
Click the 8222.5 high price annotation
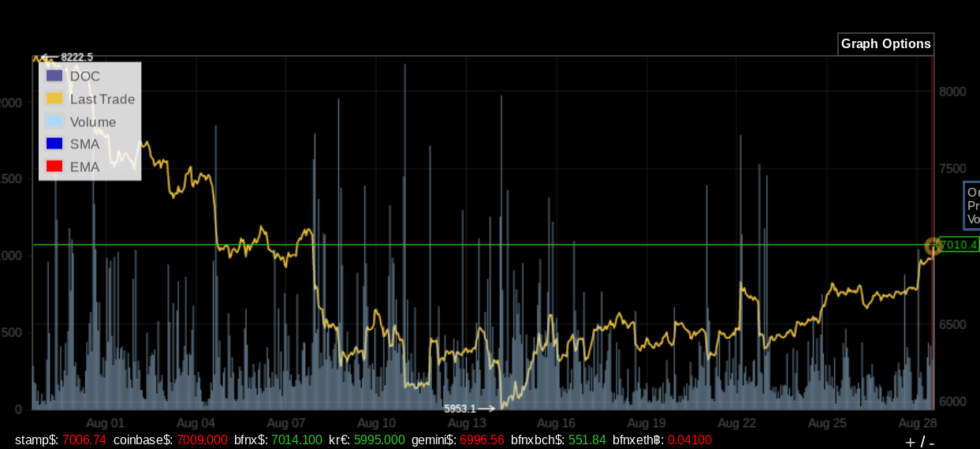[76, 58]
